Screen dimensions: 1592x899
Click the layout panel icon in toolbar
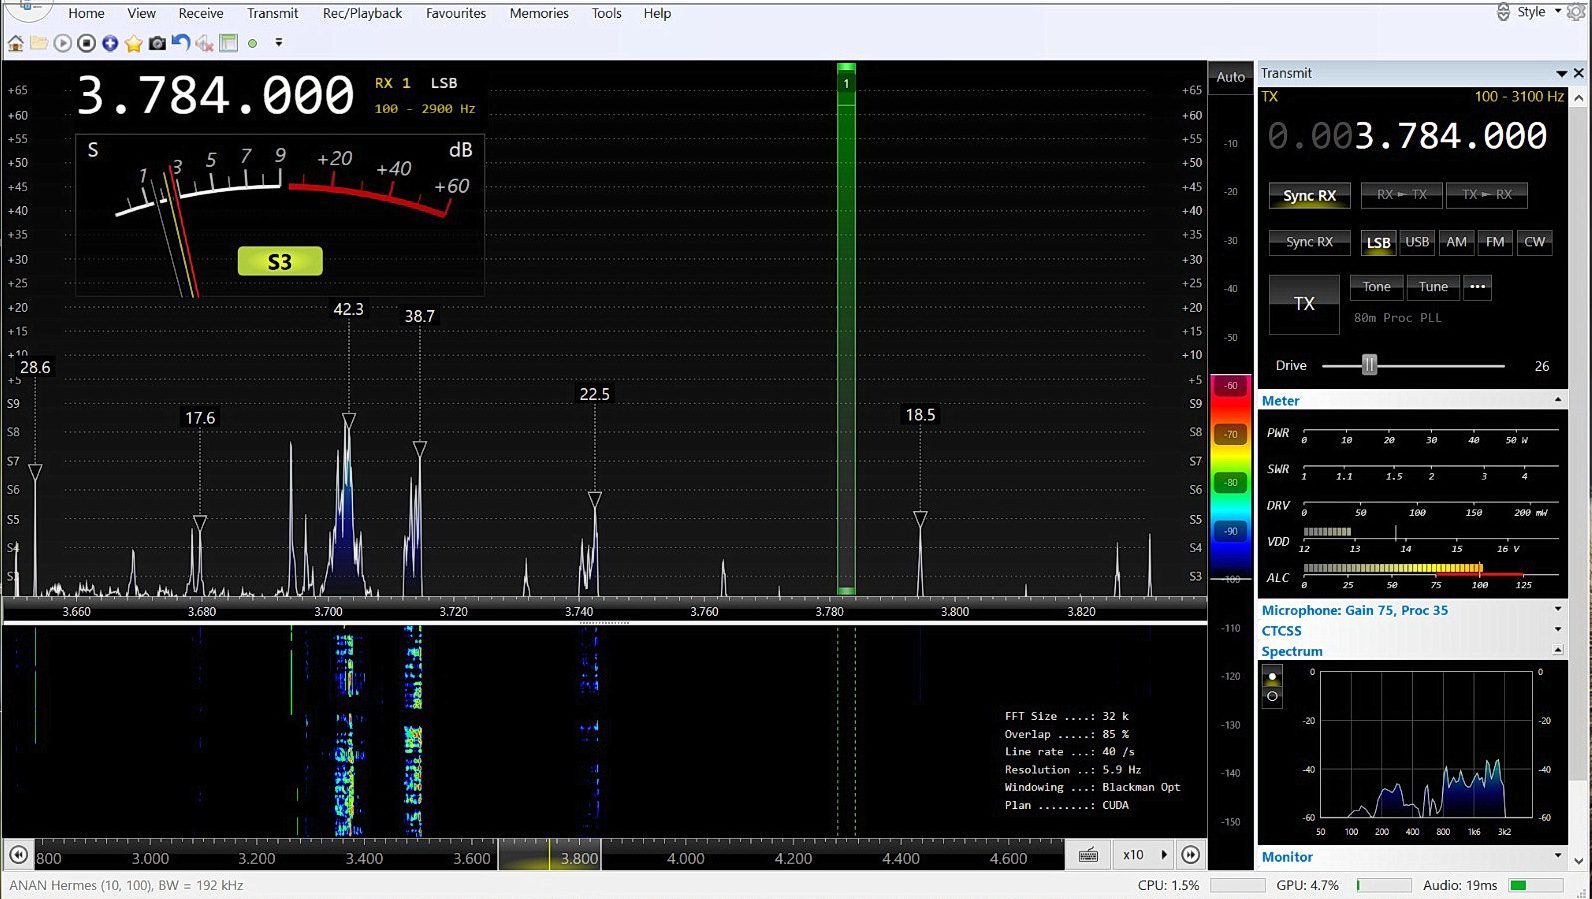pos(228,43)
